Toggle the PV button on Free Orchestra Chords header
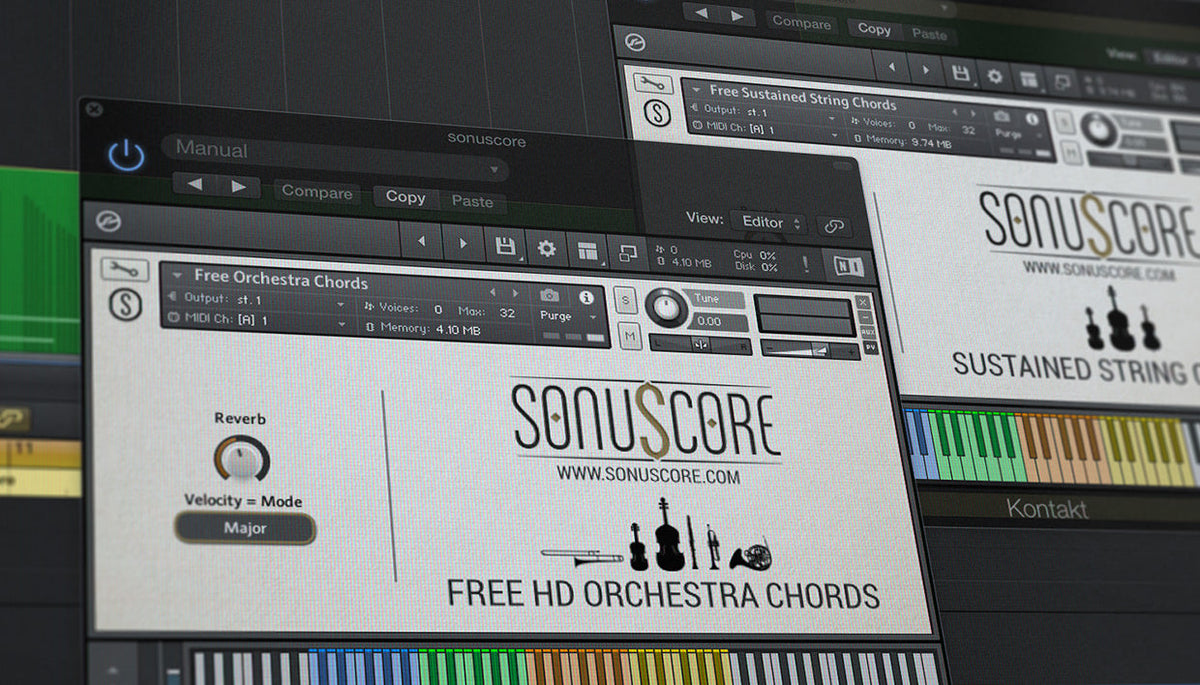The image size is (1200, 685). 870,348
